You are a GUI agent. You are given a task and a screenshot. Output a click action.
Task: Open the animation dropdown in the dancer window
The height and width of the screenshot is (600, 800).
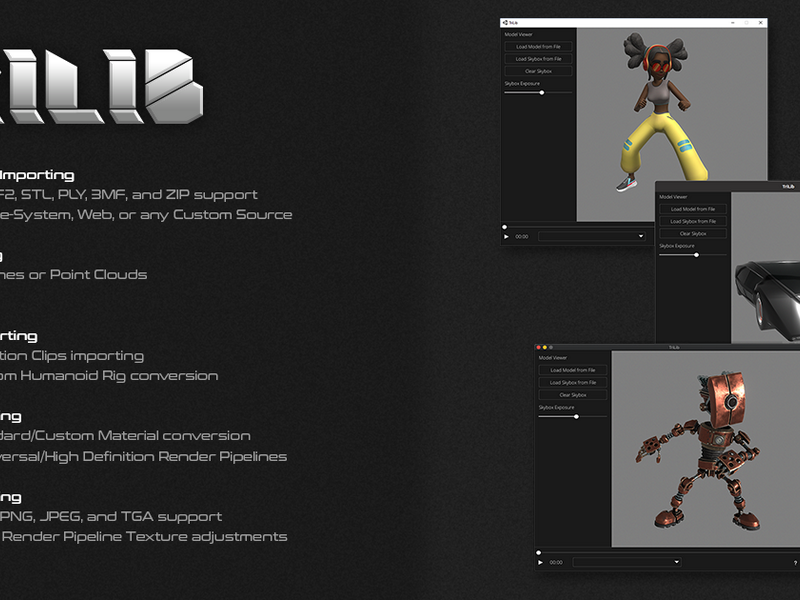(592, 236)
